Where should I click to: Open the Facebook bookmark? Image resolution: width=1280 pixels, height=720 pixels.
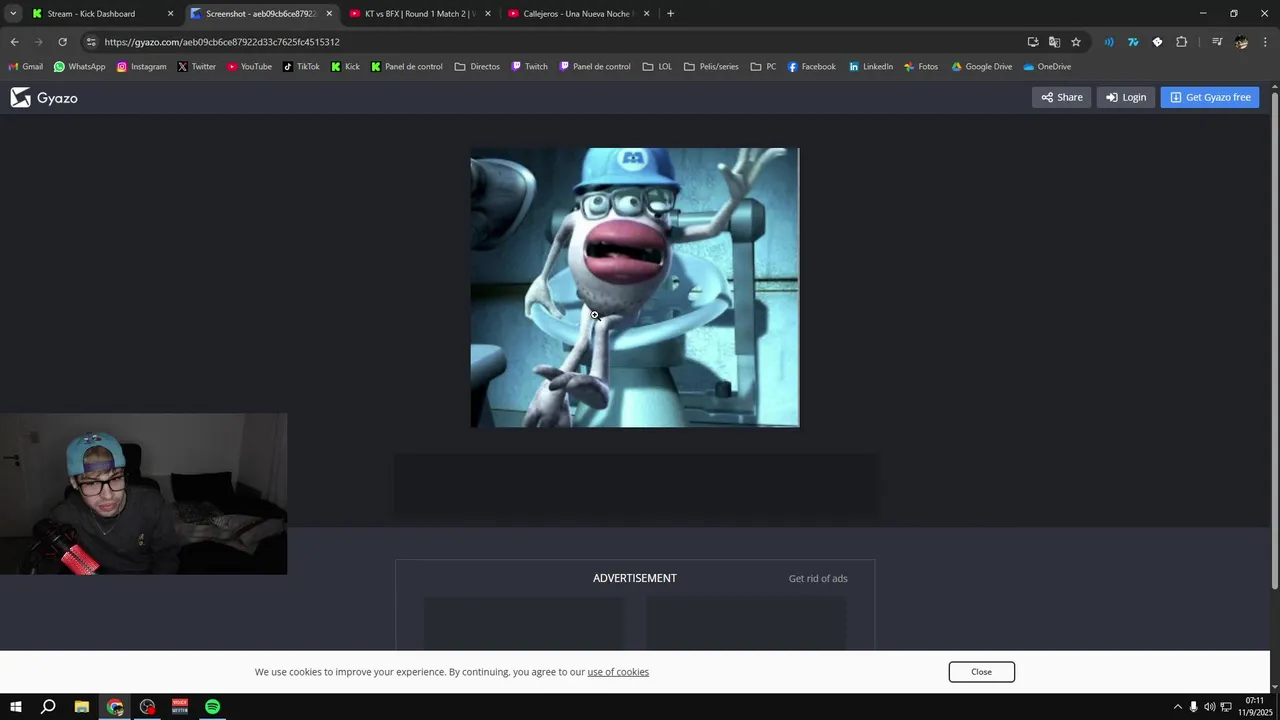(811, 67)
